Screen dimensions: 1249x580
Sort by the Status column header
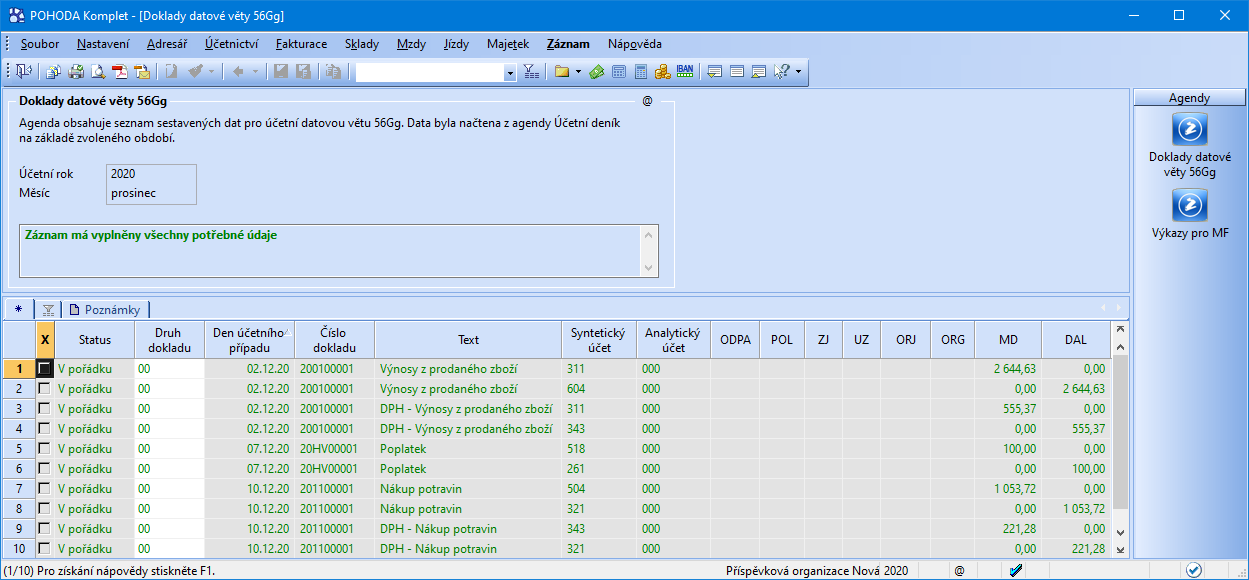95,340
